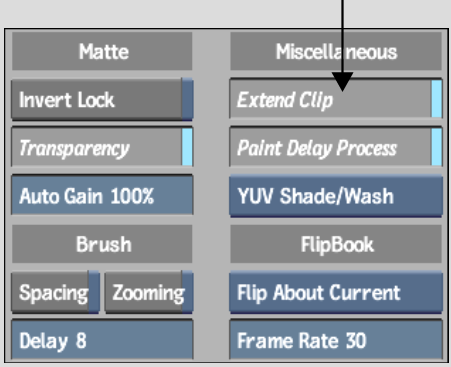Screen dimensions: 451x367
Task: Click the FlipBook section header
Action: 336,244
